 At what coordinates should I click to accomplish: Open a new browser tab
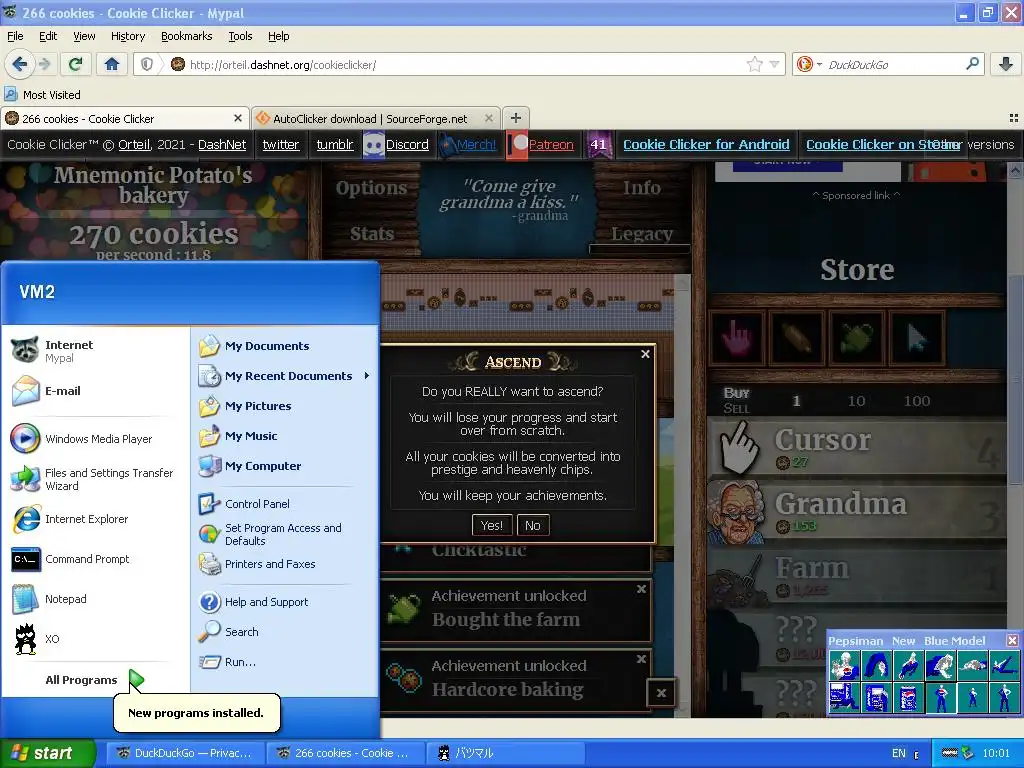click(516, 118)
